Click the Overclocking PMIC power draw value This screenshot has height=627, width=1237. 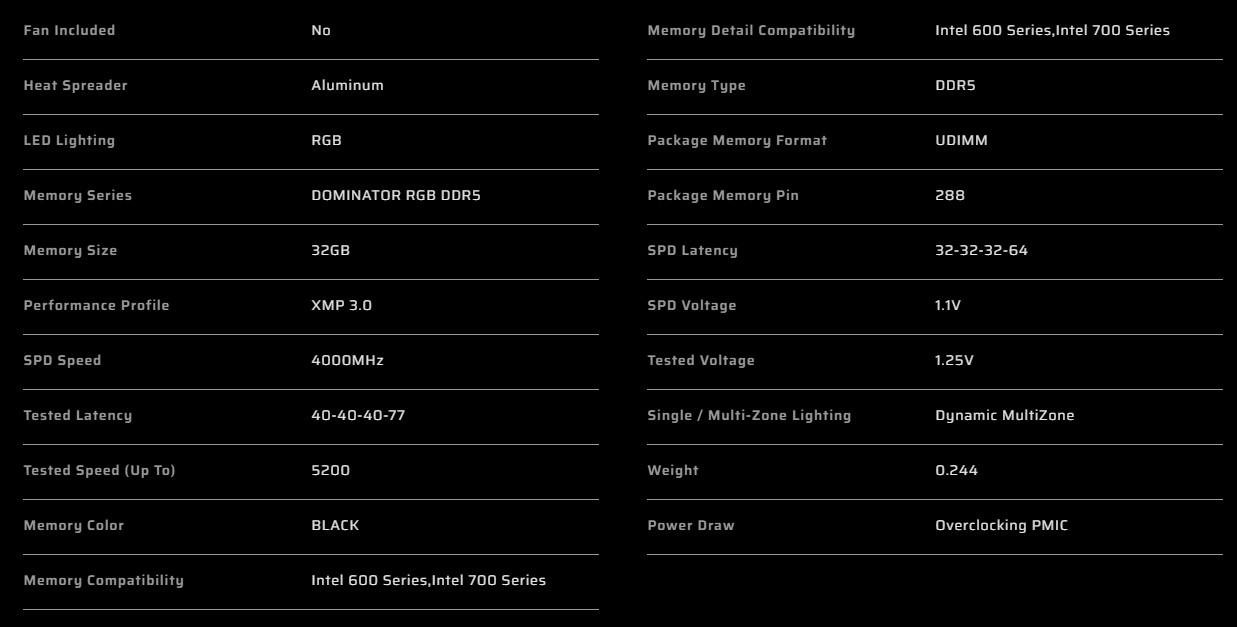pyautogui.click(x=1001, y=525)
